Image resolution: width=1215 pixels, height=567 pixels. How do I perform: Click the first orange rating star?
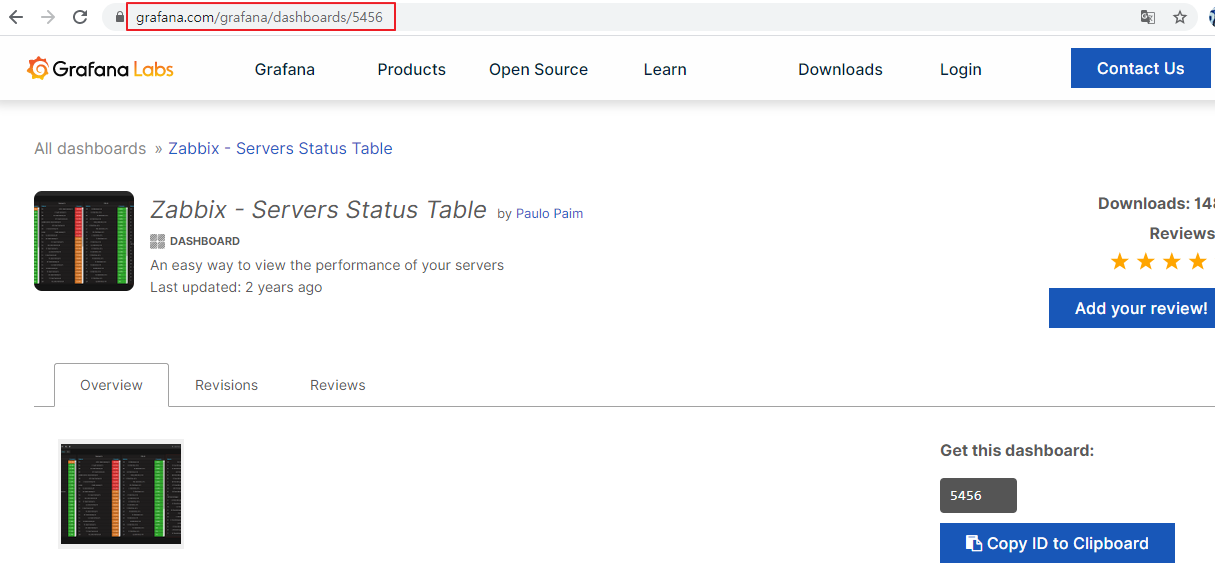(1120, 261)
